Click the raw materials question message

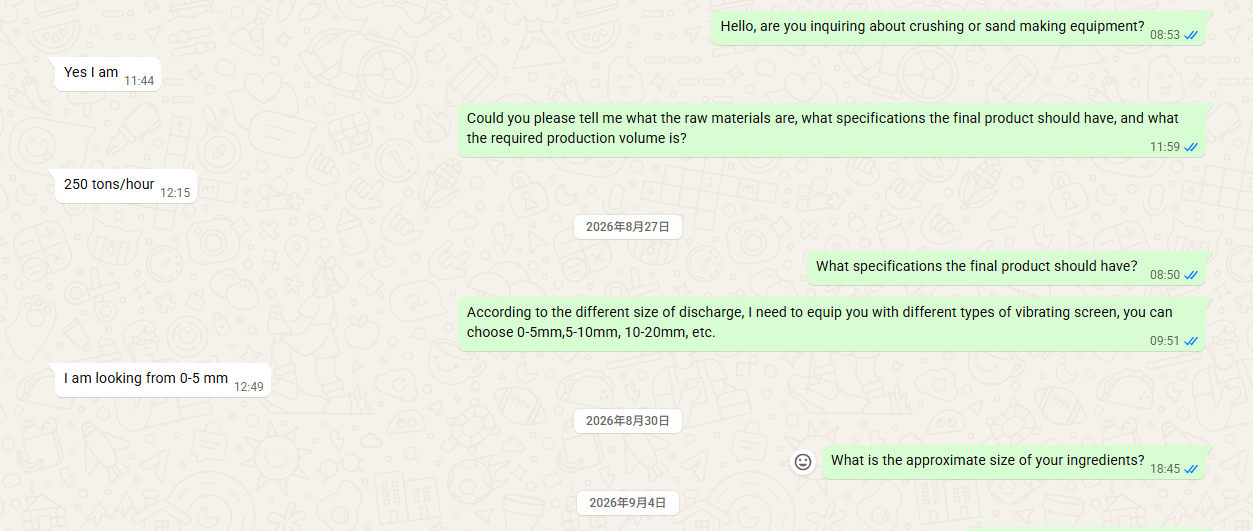[831, 130]
